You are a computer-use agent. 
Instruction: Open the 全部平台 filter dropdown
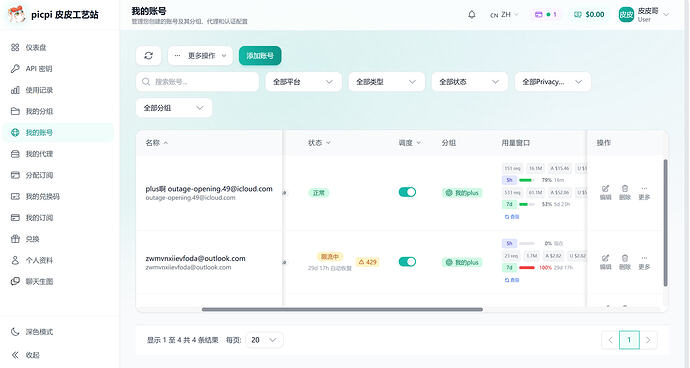click(303, 82)
